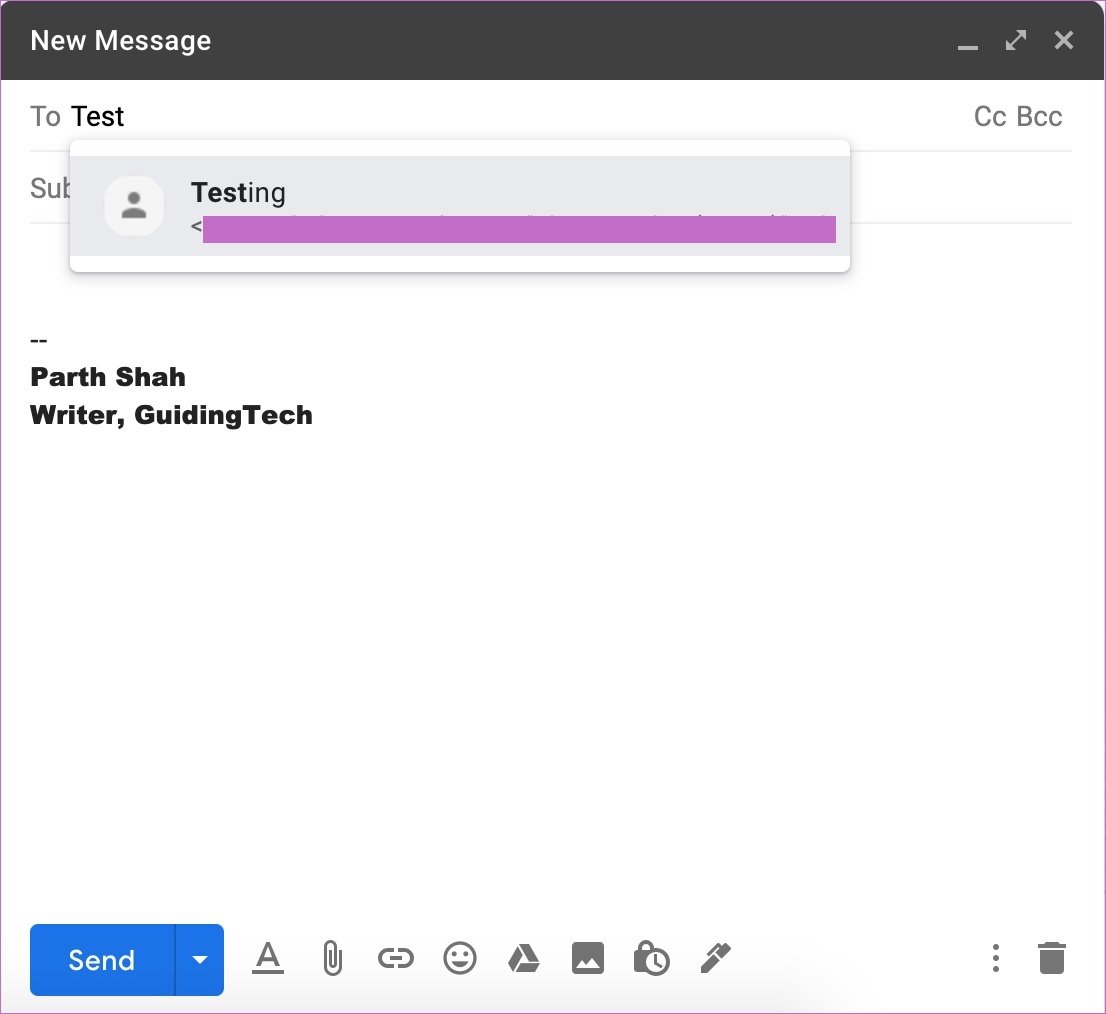
Task: Attach a file using the paperclip icon
Action: click(332, 958)
